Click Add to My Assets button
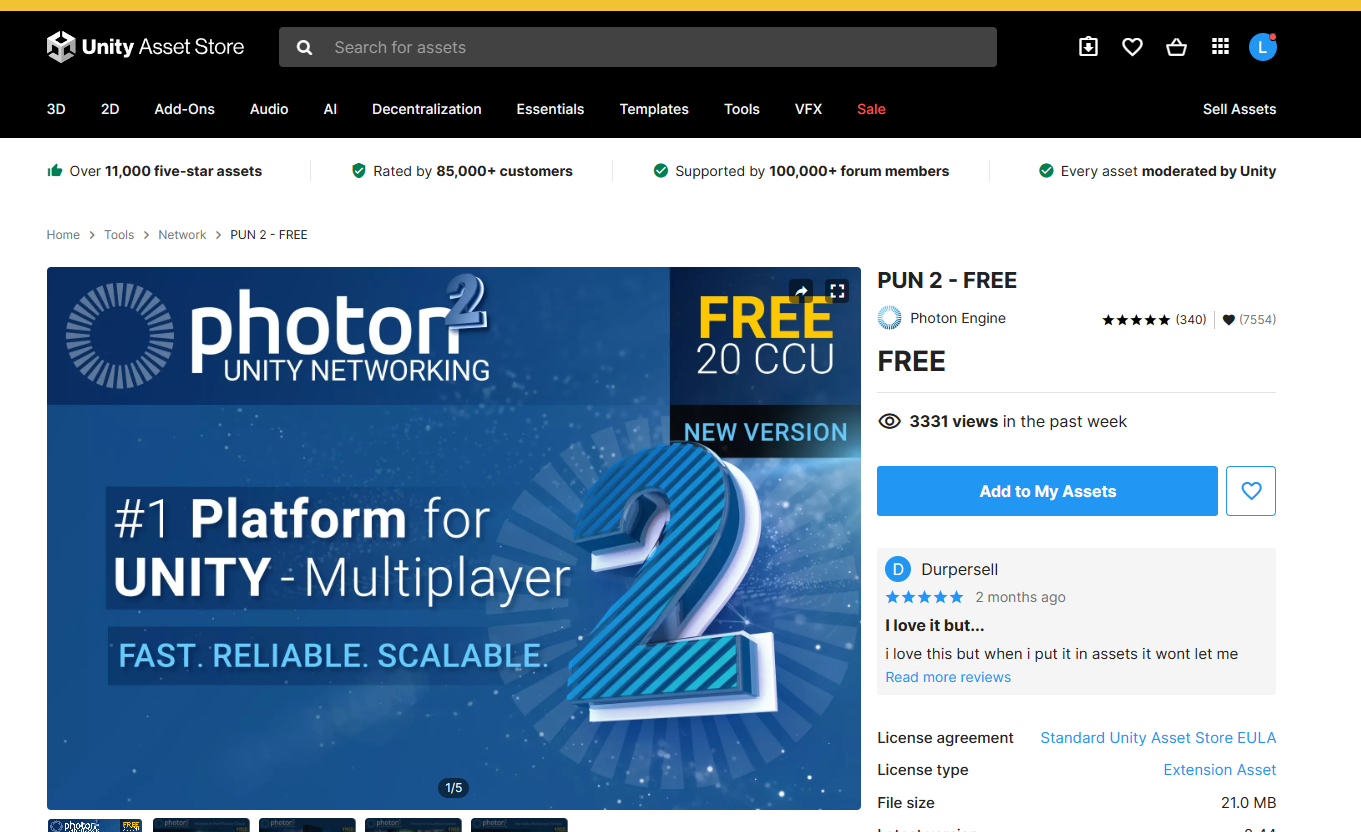The image size is (1361, 832). [1047, 491]
